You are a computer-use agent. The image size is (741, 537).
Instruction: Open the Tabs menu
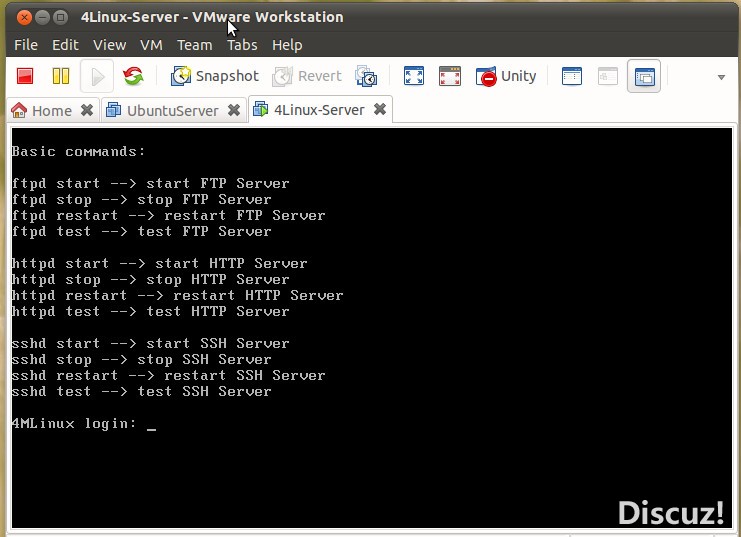[242, 45]
